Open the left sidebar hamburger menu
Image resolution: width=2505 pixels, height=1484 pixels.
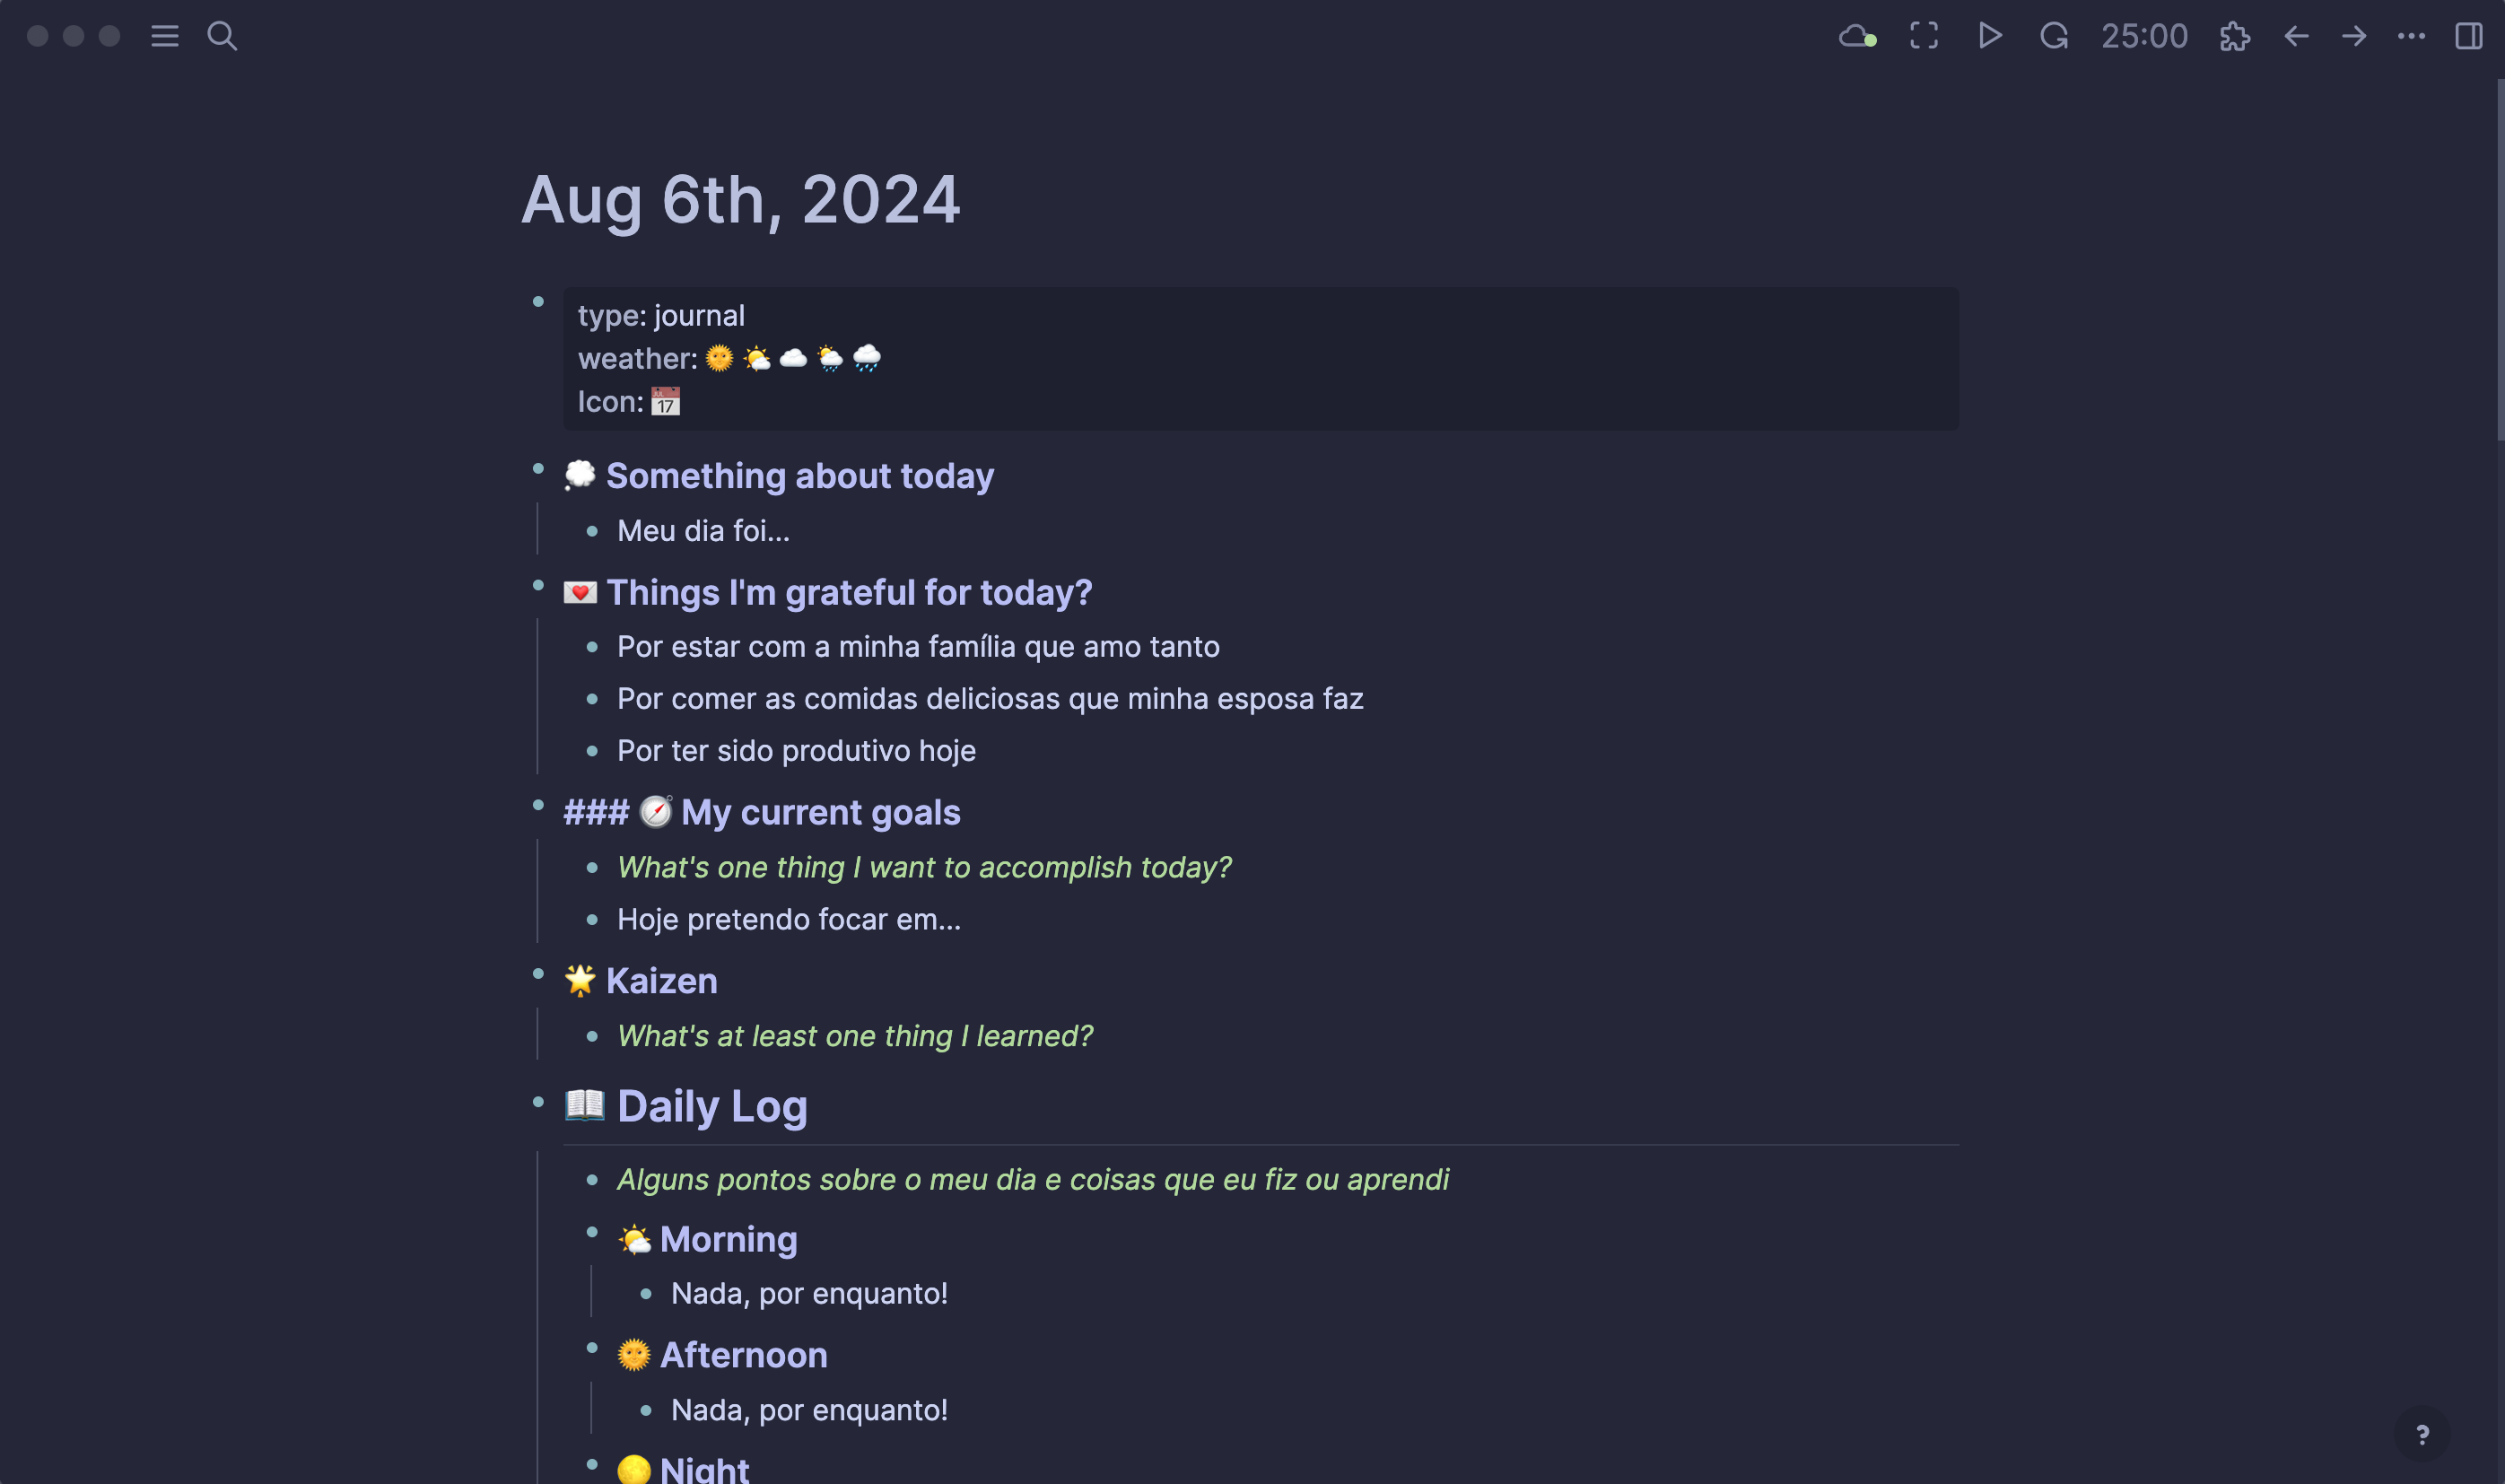click(165, 36)
